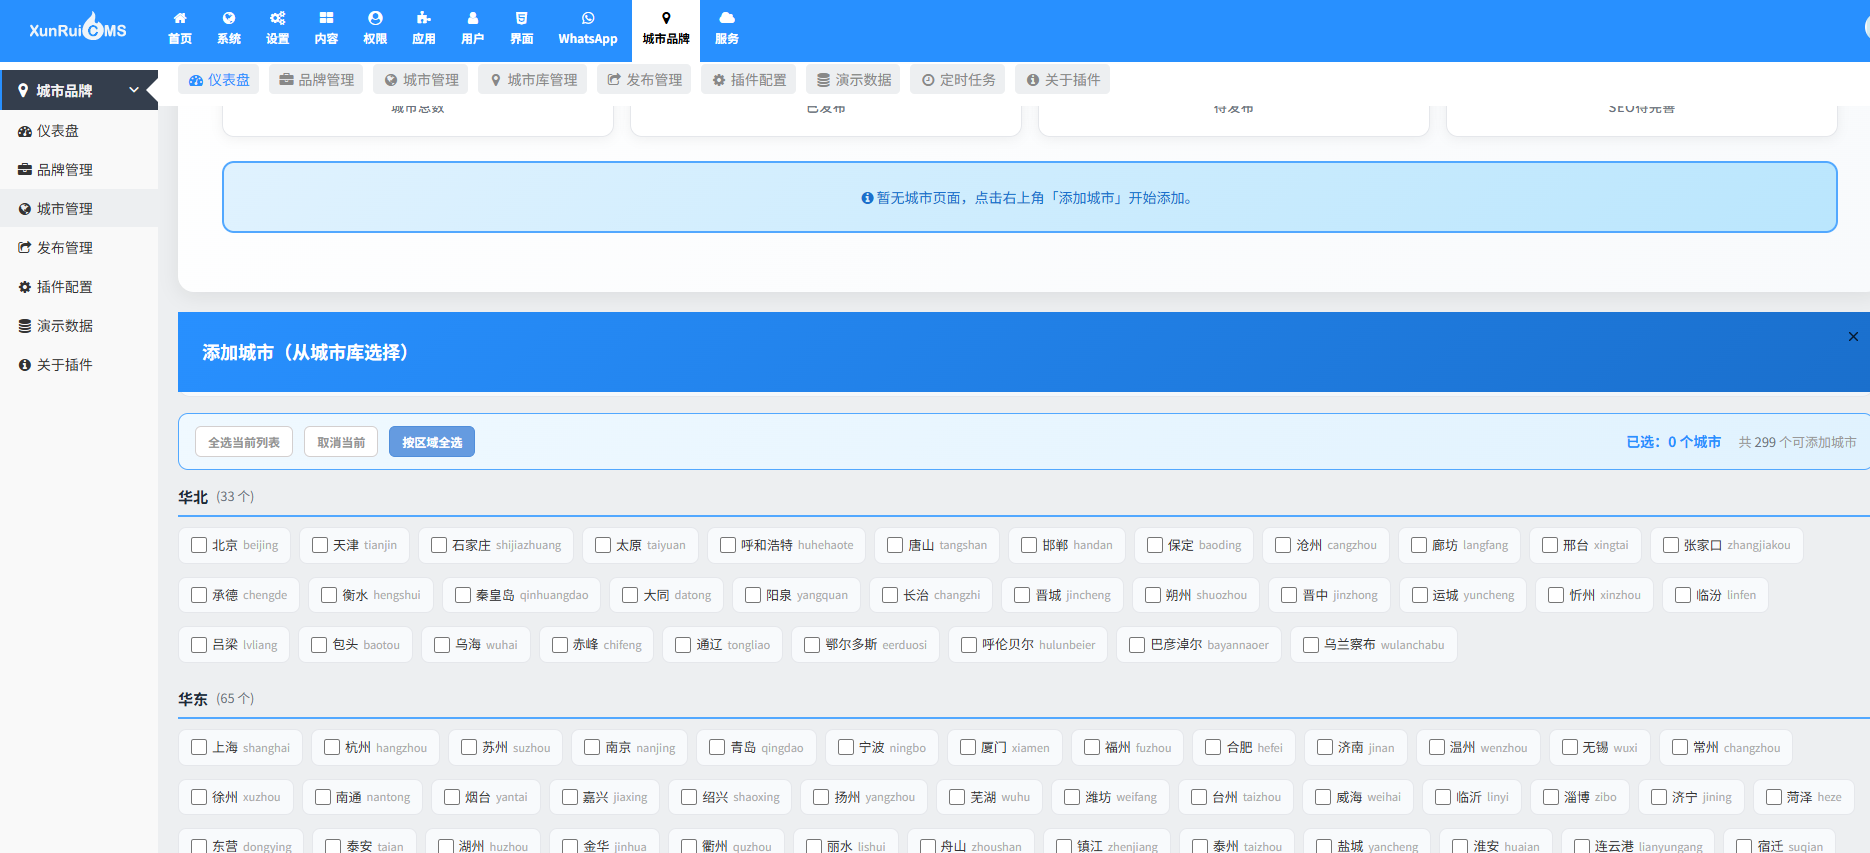Open sidebar 插件配置 gear item
1870x853 pixels.
pyautogui.click(x=79, y=287)
